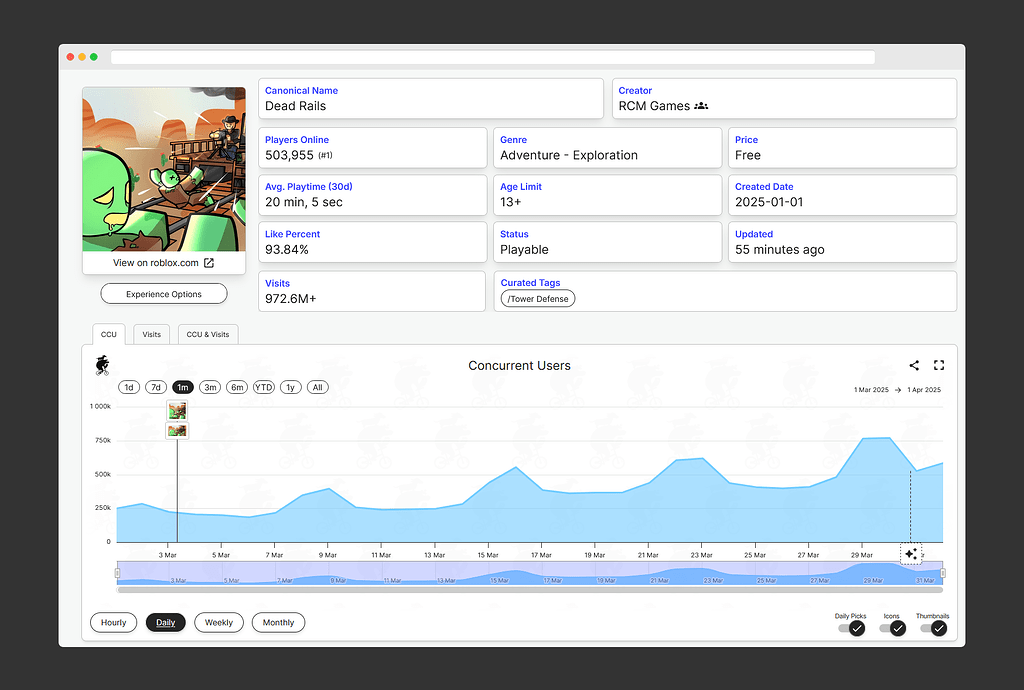Click the fullscreen expand icon on the chart
Image resolution: width=1024 pixels, height=690 pixels.
point(938,365)
